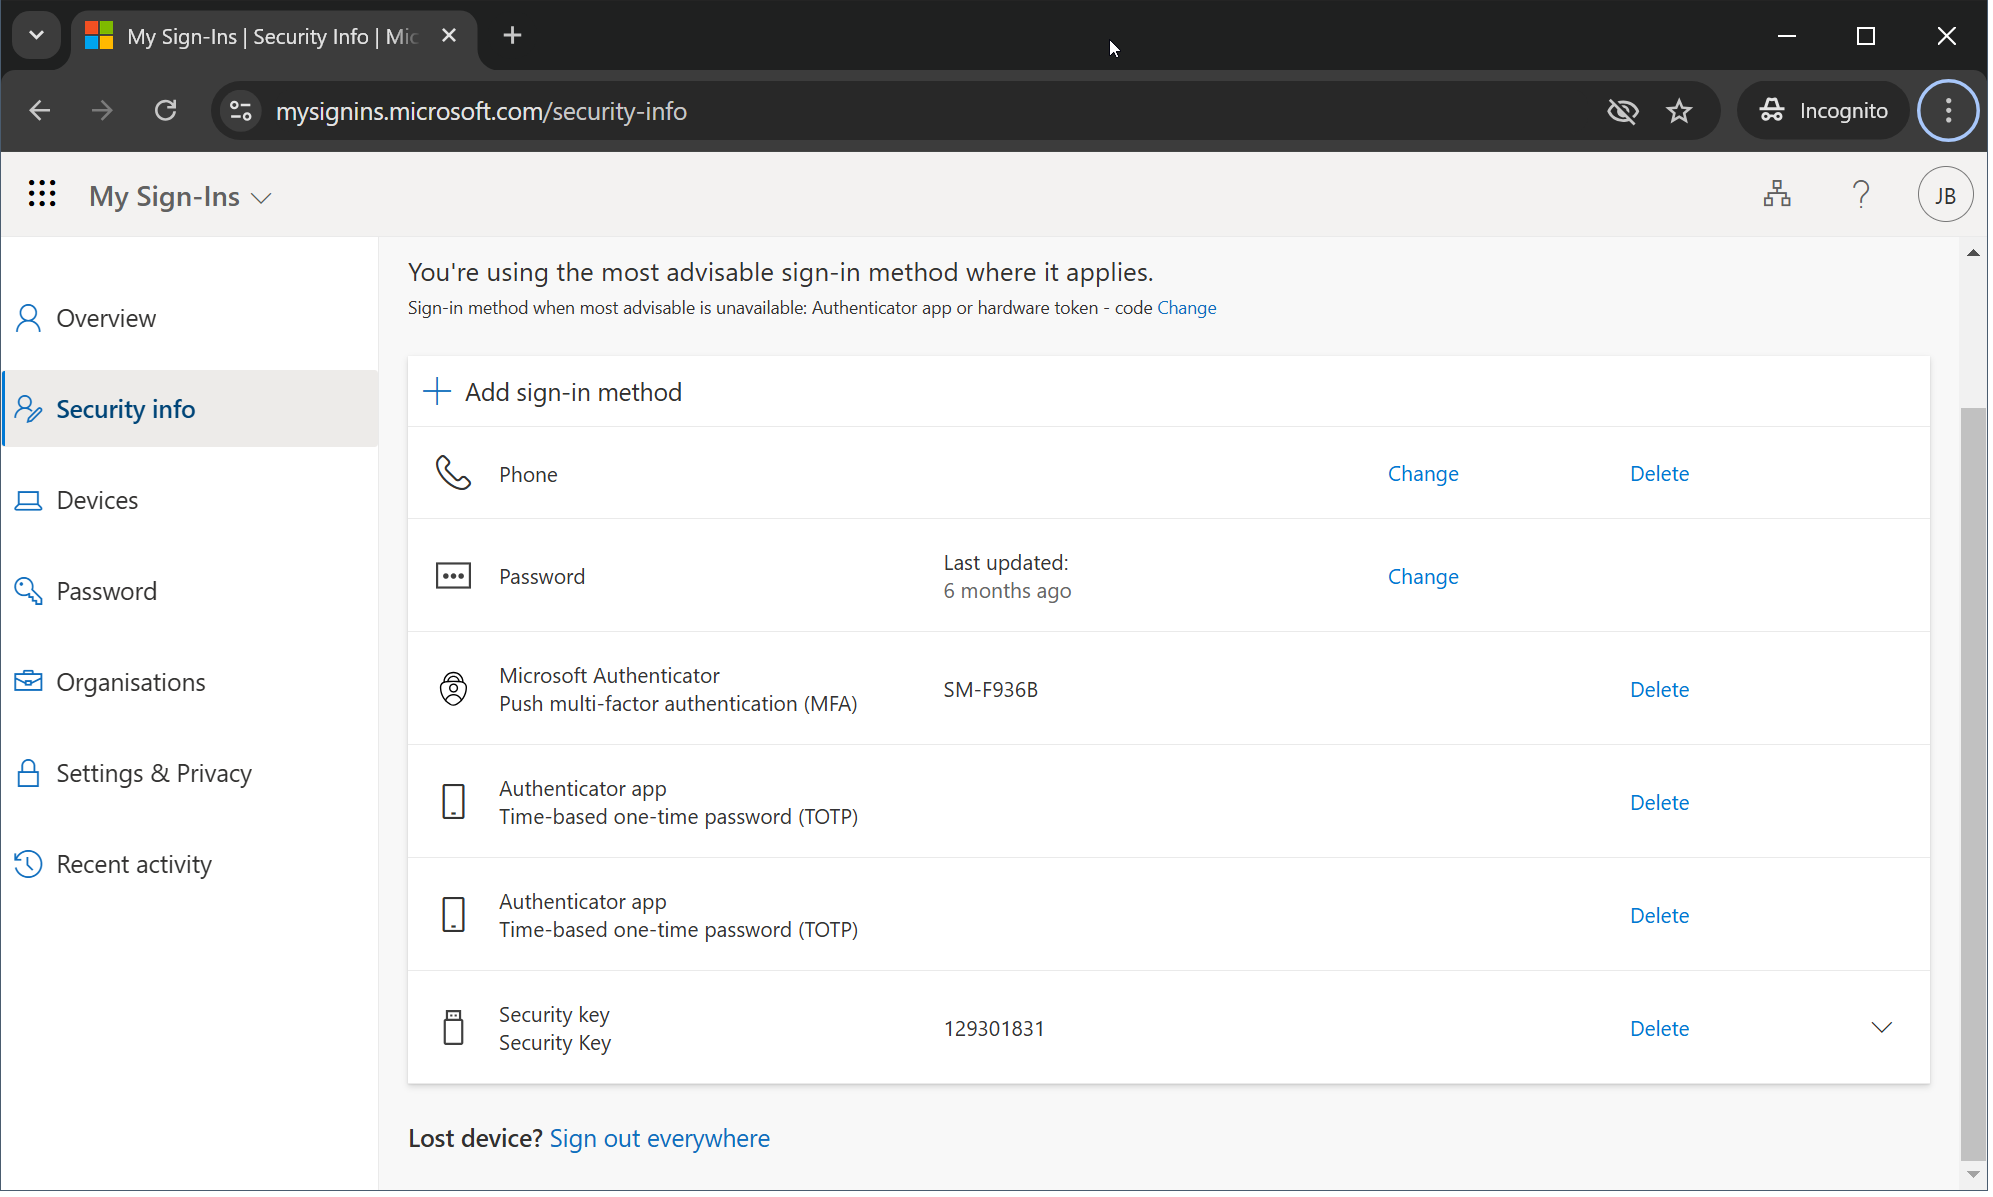This screenshot has width=1993, height=1197.
Task: Click the organisation chart icon in header
Action: pos(1776,194)
